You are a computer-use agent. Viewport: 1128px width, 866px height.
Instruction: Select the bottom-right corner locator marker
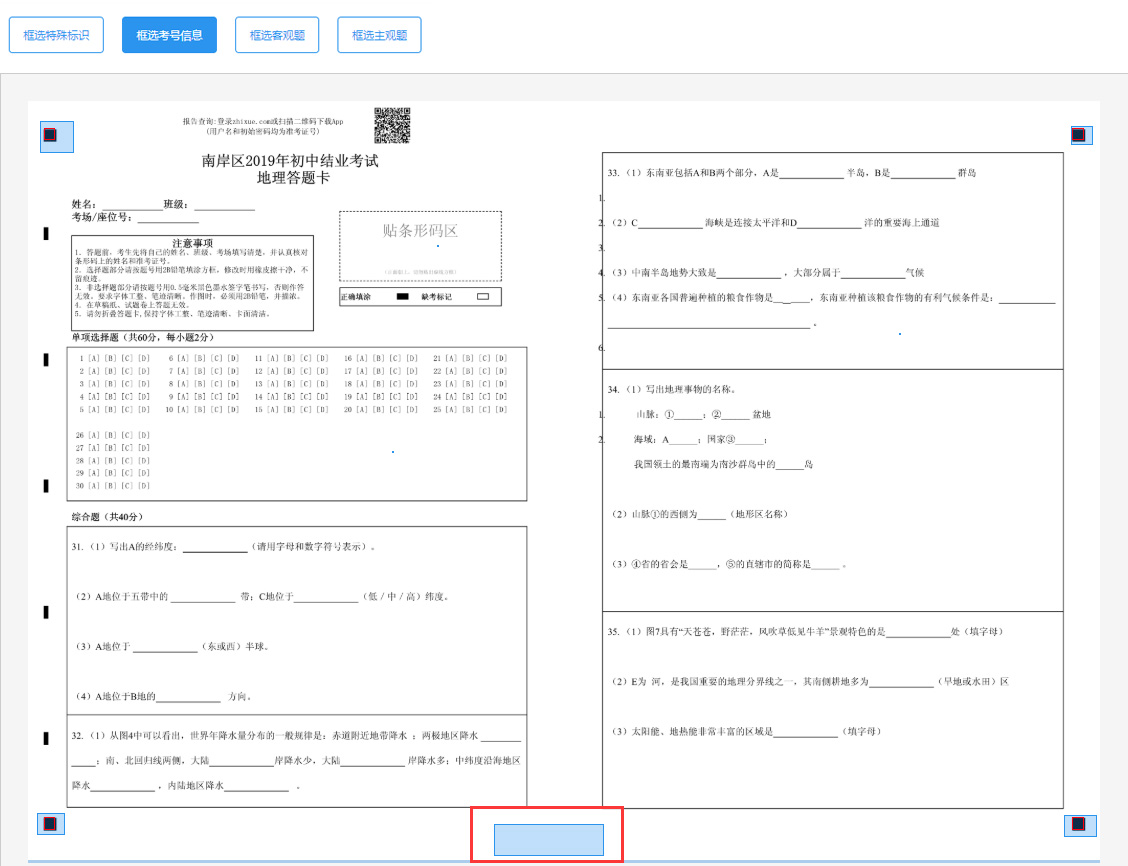pos(1079,824)
